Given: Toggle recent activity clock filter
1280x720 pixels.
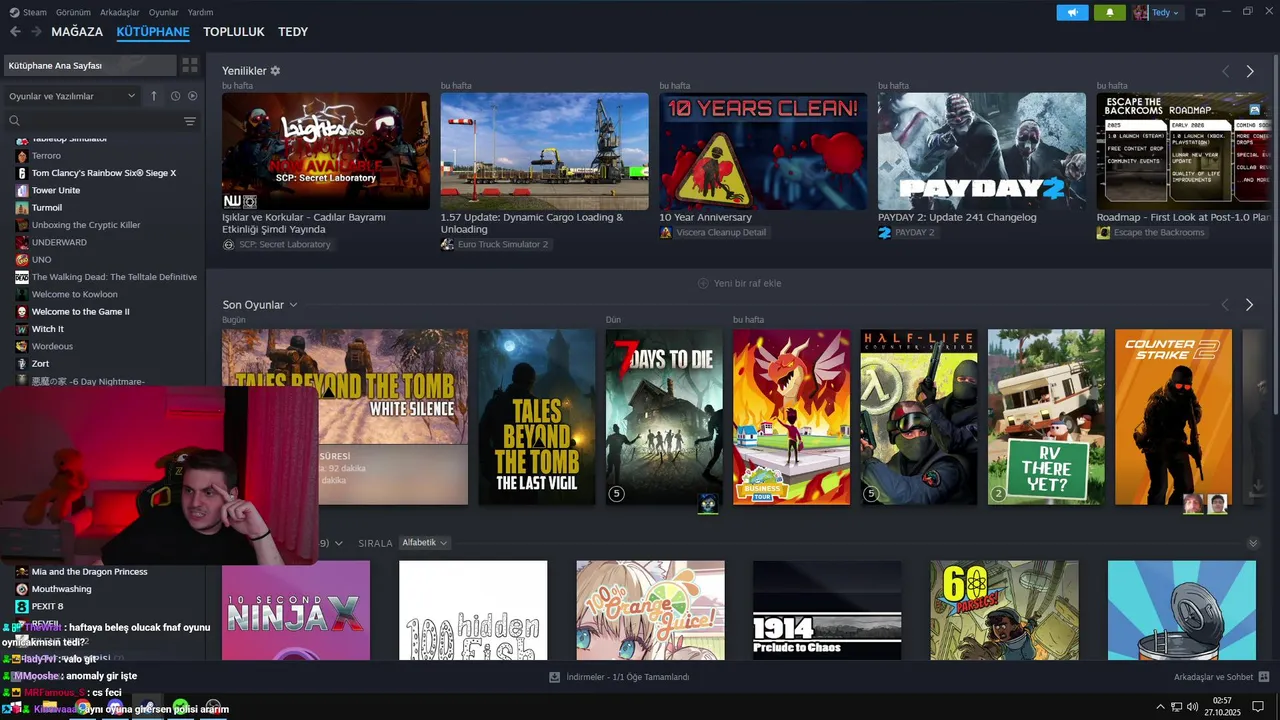Looking at the screenshot, I should 175,96.
